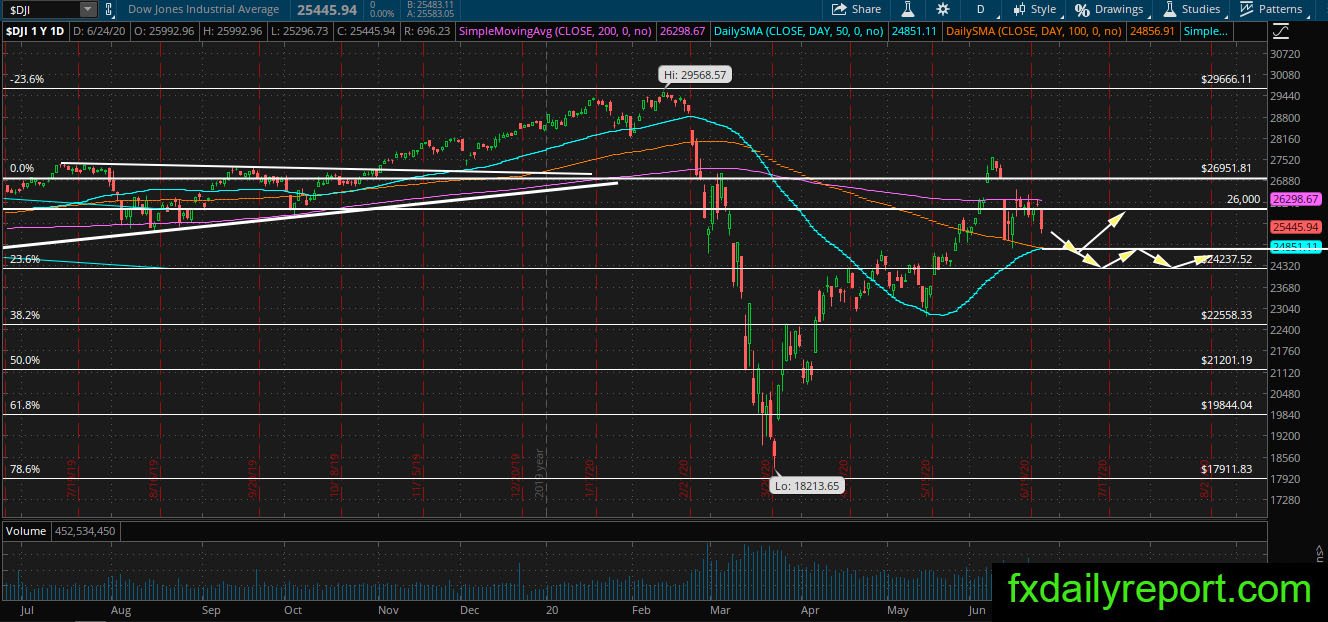Click the 26,000 price level label
The height and width of the screenshot is (622, 1328).
(x=1243, y=199)
